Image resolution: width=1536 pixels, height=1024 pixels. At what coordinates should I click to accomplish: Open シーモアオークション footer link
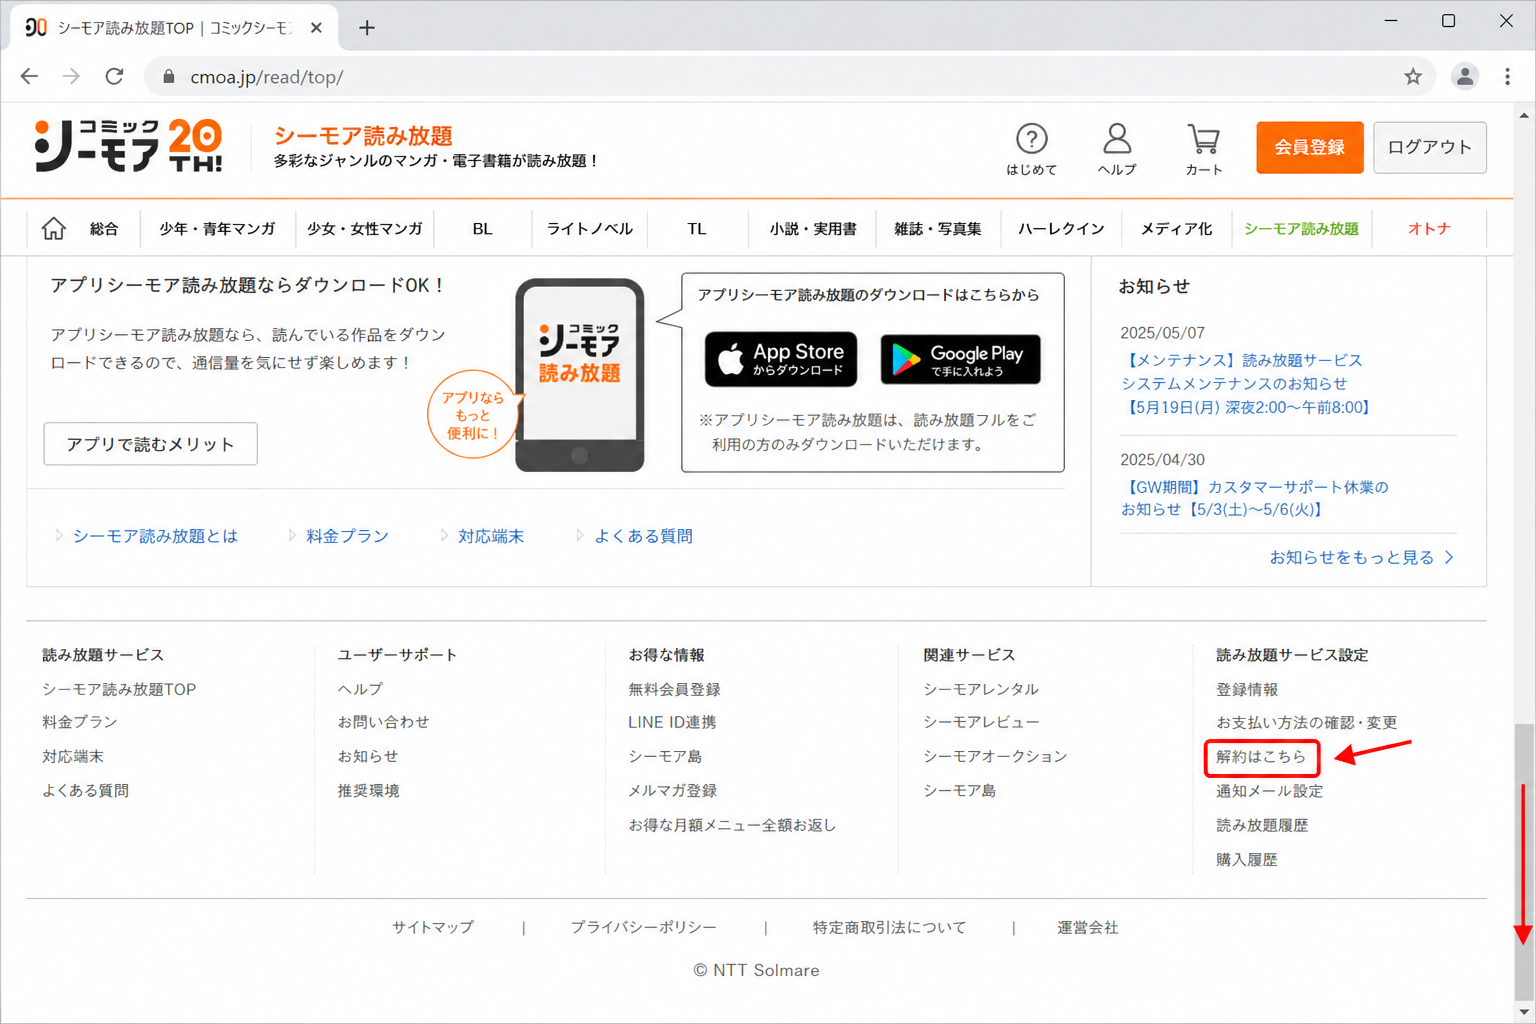pyautogui.click(x=995, y=756)
